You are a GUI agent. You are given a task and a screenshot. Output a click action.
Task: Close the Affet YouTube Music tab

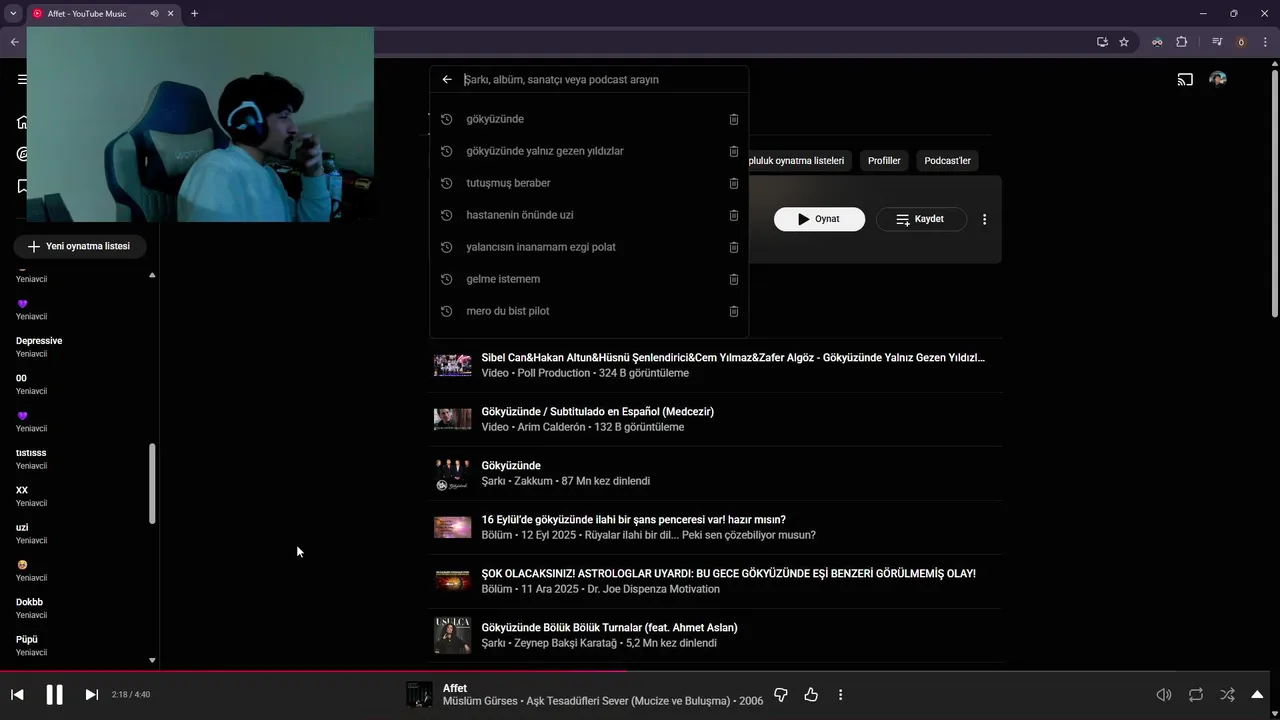[x=171, y=14]
